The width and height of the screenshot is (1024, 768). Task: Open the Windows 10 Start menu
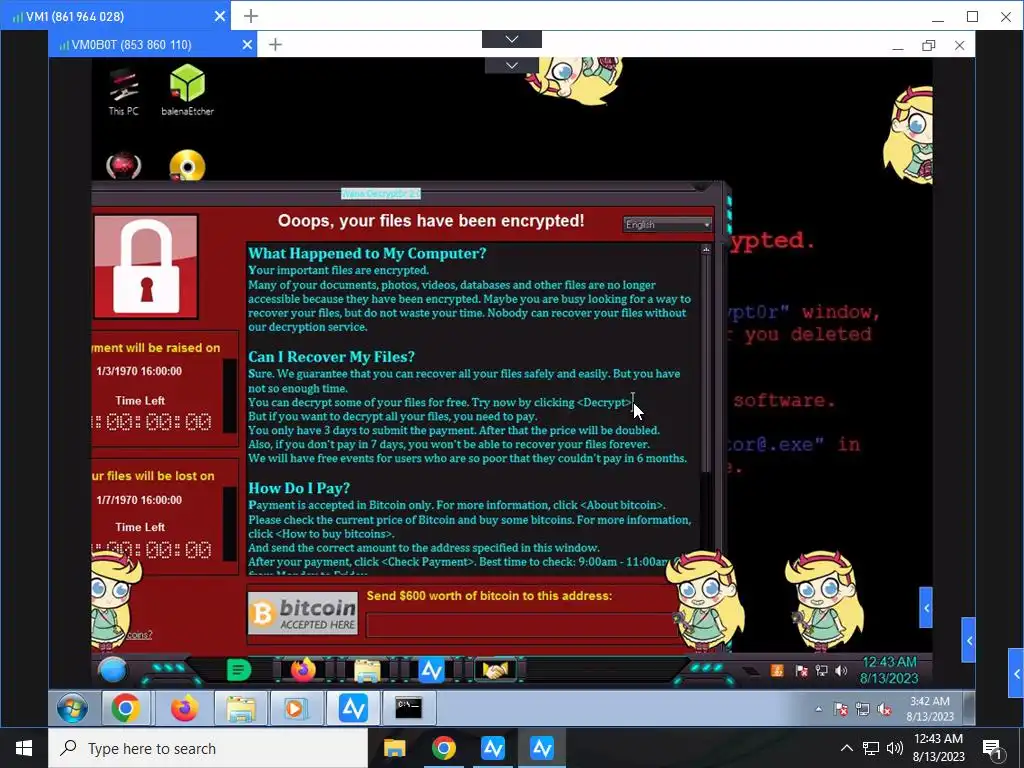(24, 748)
